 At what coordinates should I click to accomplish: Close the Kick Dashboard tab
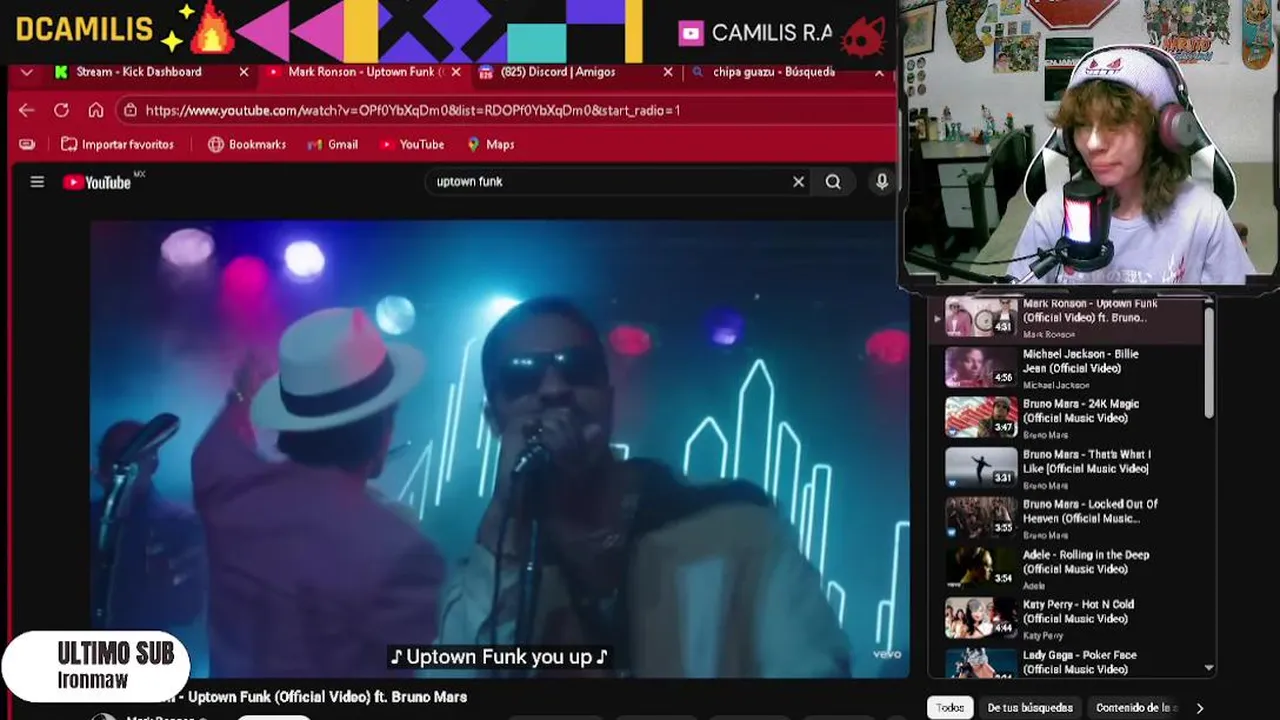[244, 72]
